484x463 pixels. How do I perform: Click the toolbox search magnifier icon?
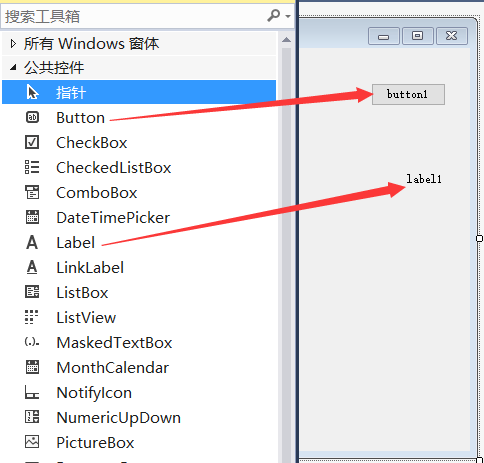pos(274,15)
